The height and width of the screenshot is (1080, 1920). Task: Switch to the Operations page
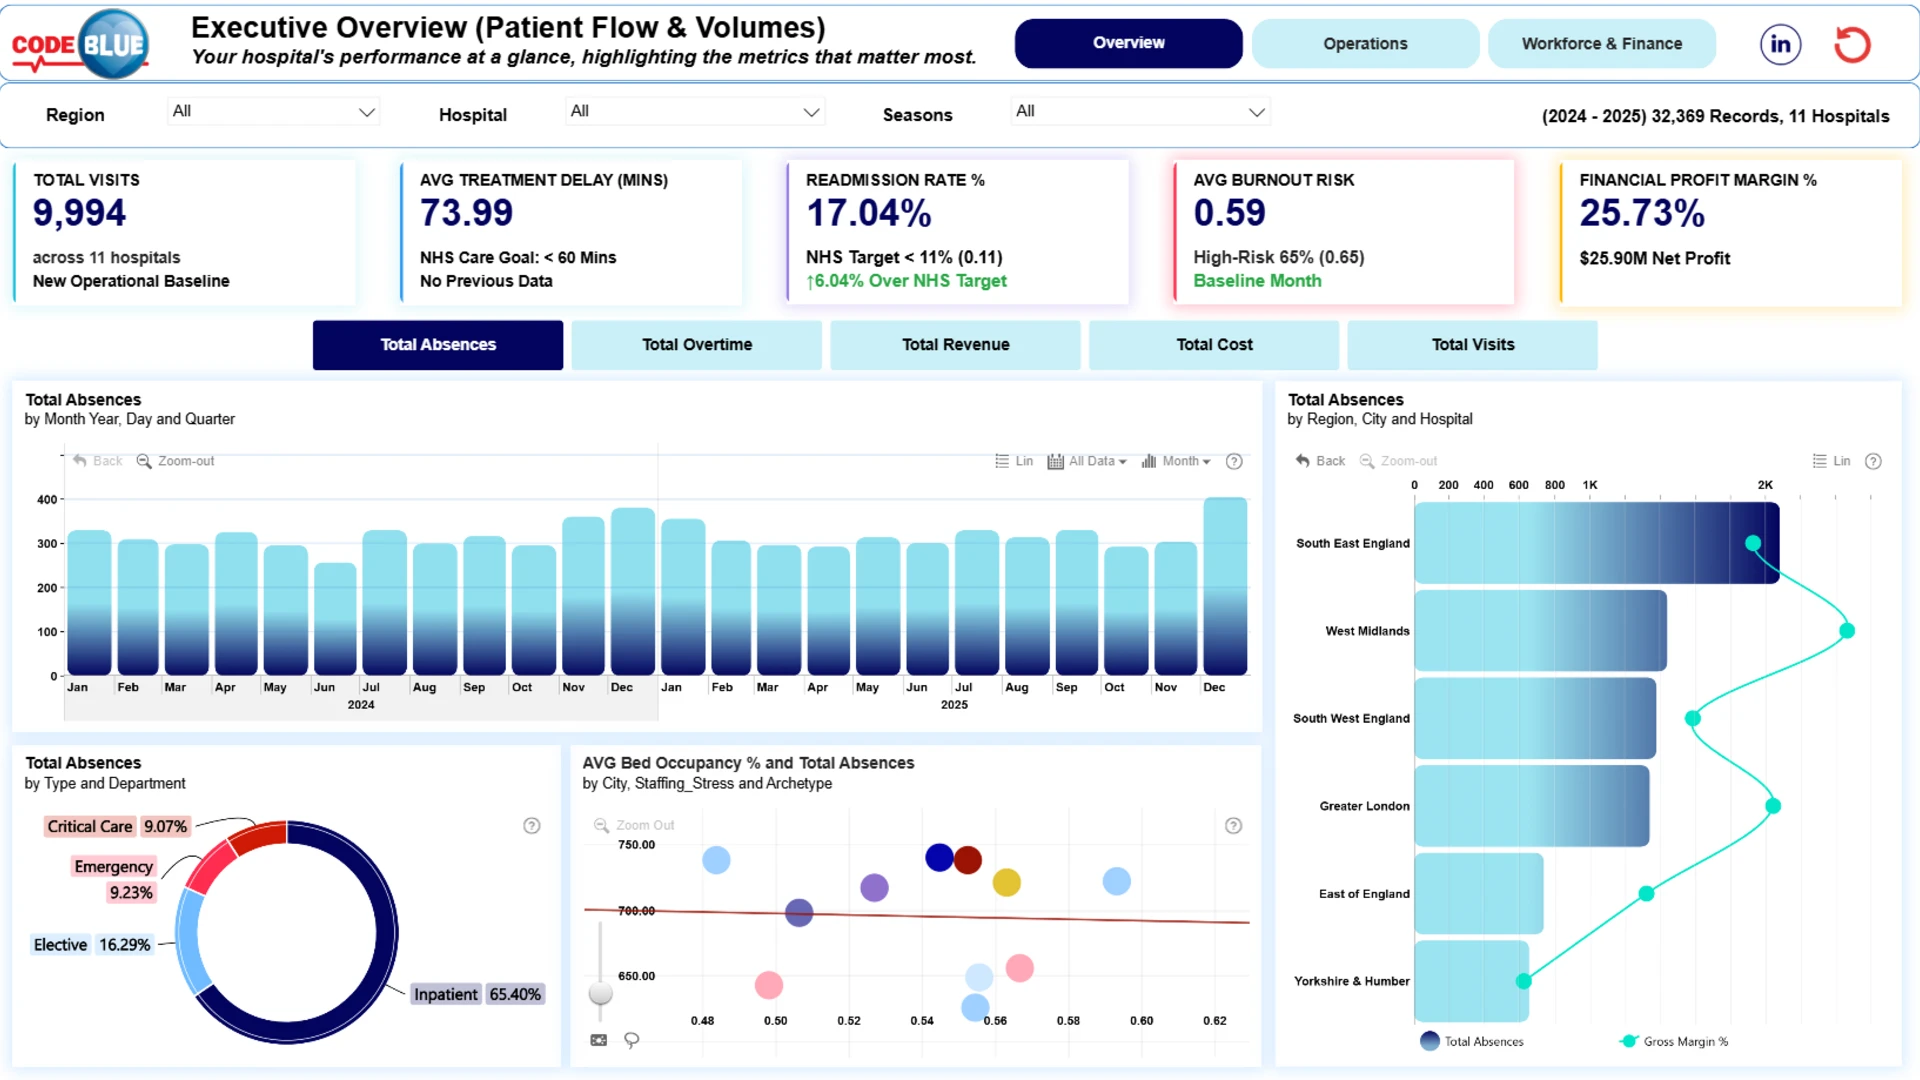1365,44
